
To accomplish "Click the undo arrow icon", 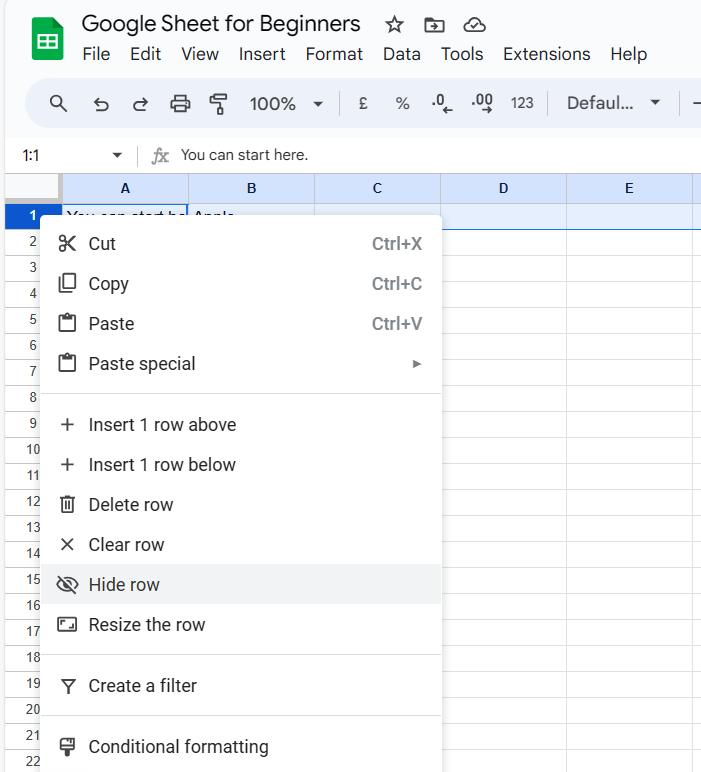I will [x=101, y=104].
